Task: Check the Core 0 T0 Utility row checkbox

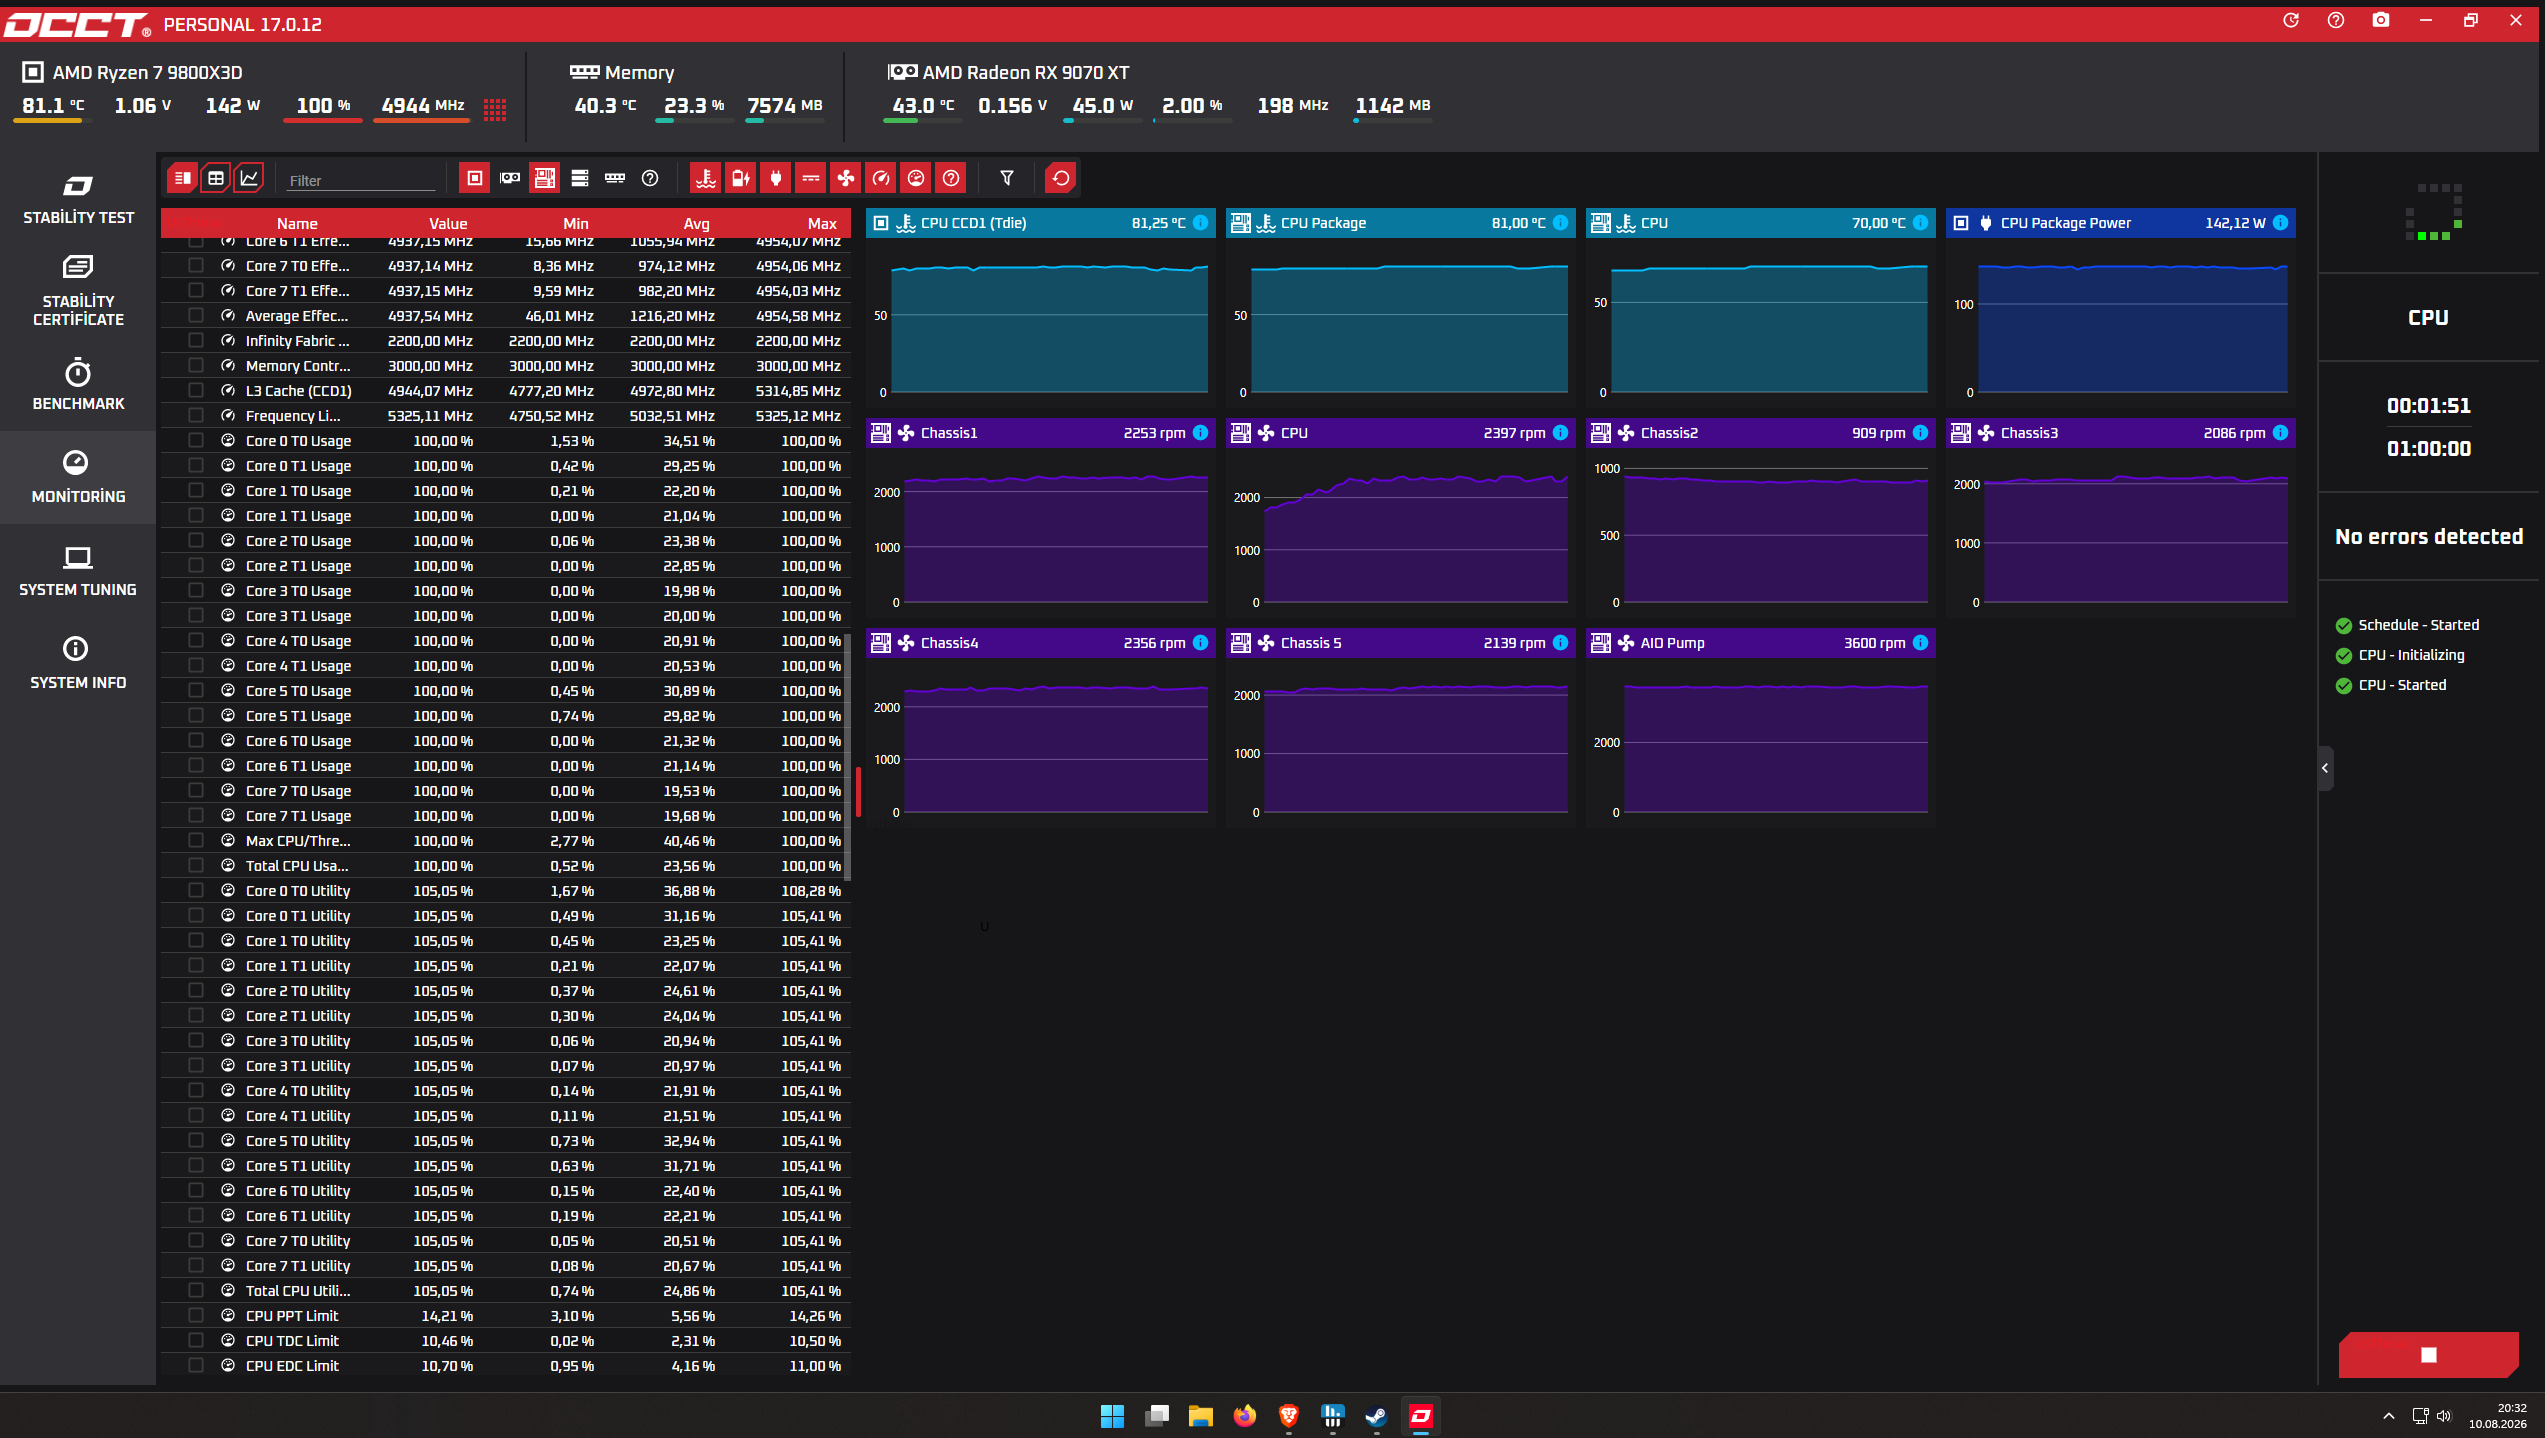Action: tap(196, 891)
